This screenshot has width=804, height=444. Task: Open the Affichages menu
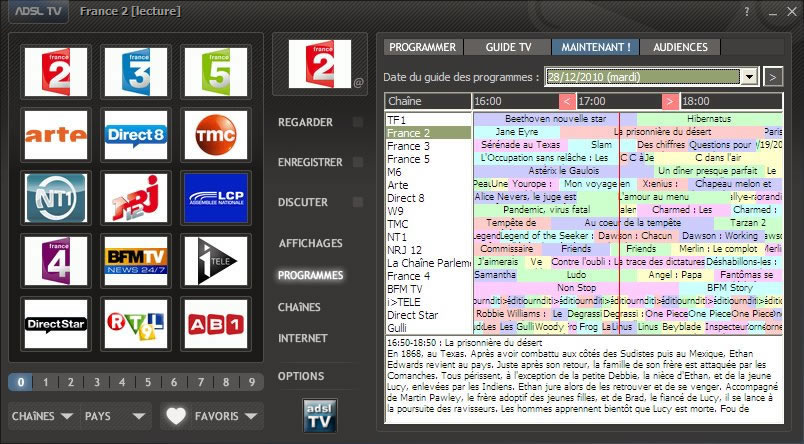(x=311, y=243)
